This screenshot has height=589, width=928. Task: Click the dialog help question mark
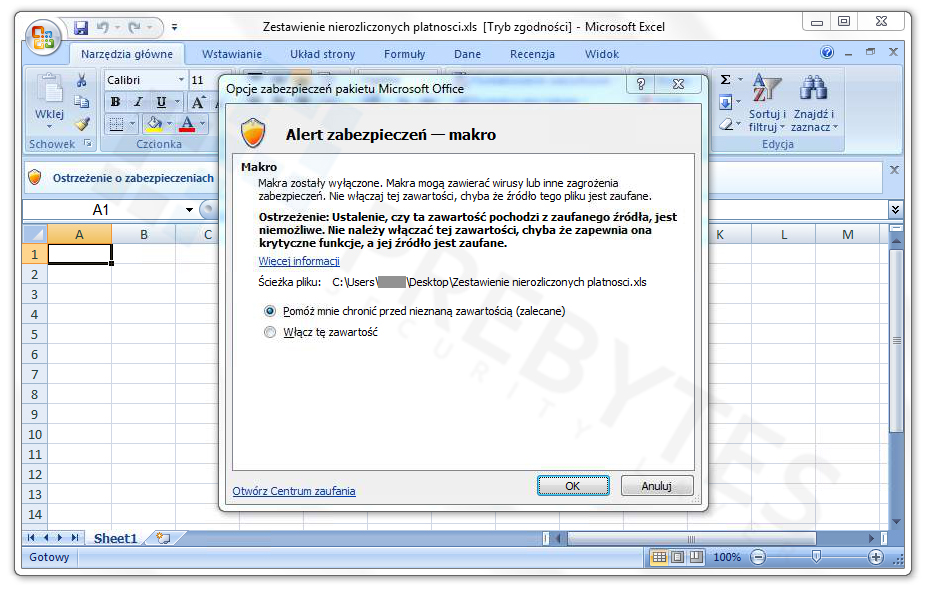point(640,84)
